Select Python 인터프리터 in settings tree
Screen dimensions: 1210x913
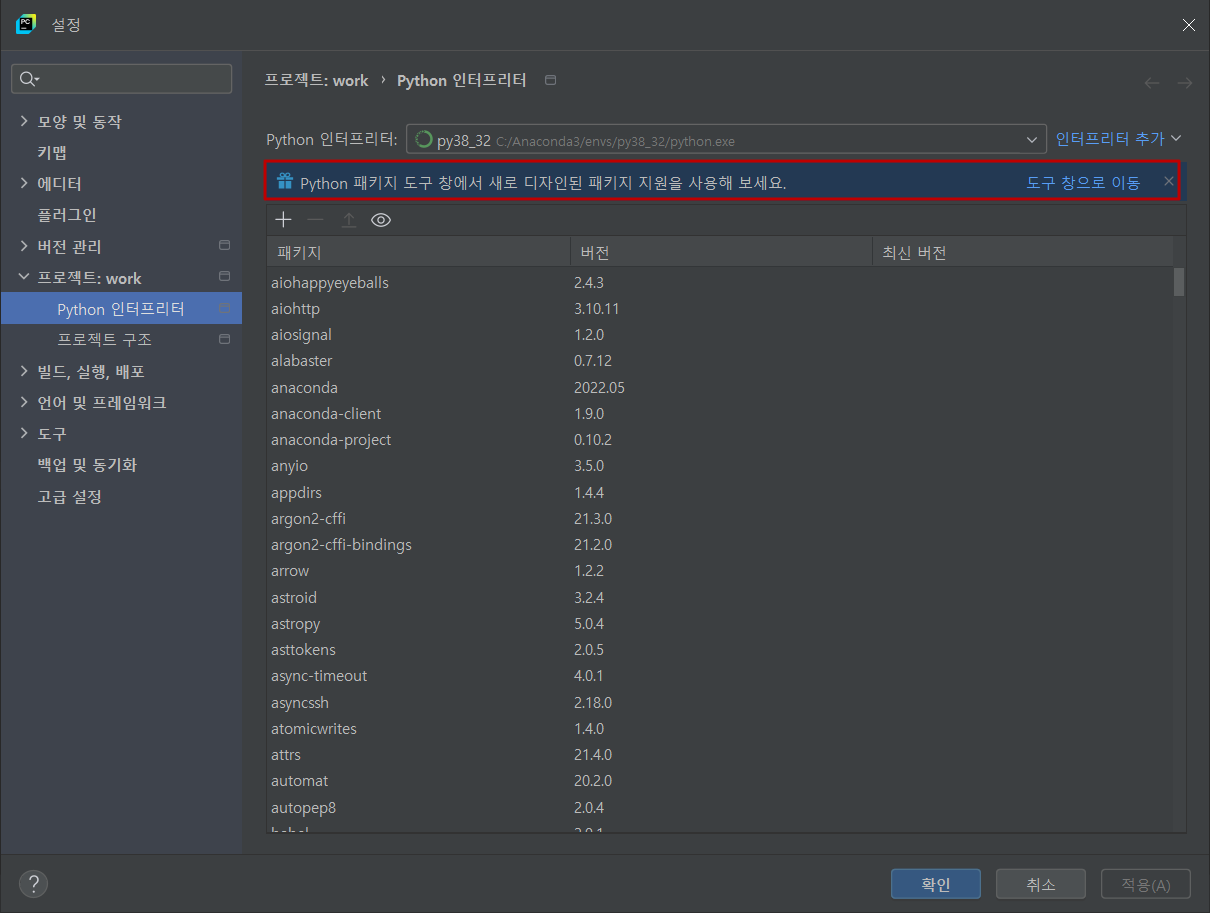(121, 309)
